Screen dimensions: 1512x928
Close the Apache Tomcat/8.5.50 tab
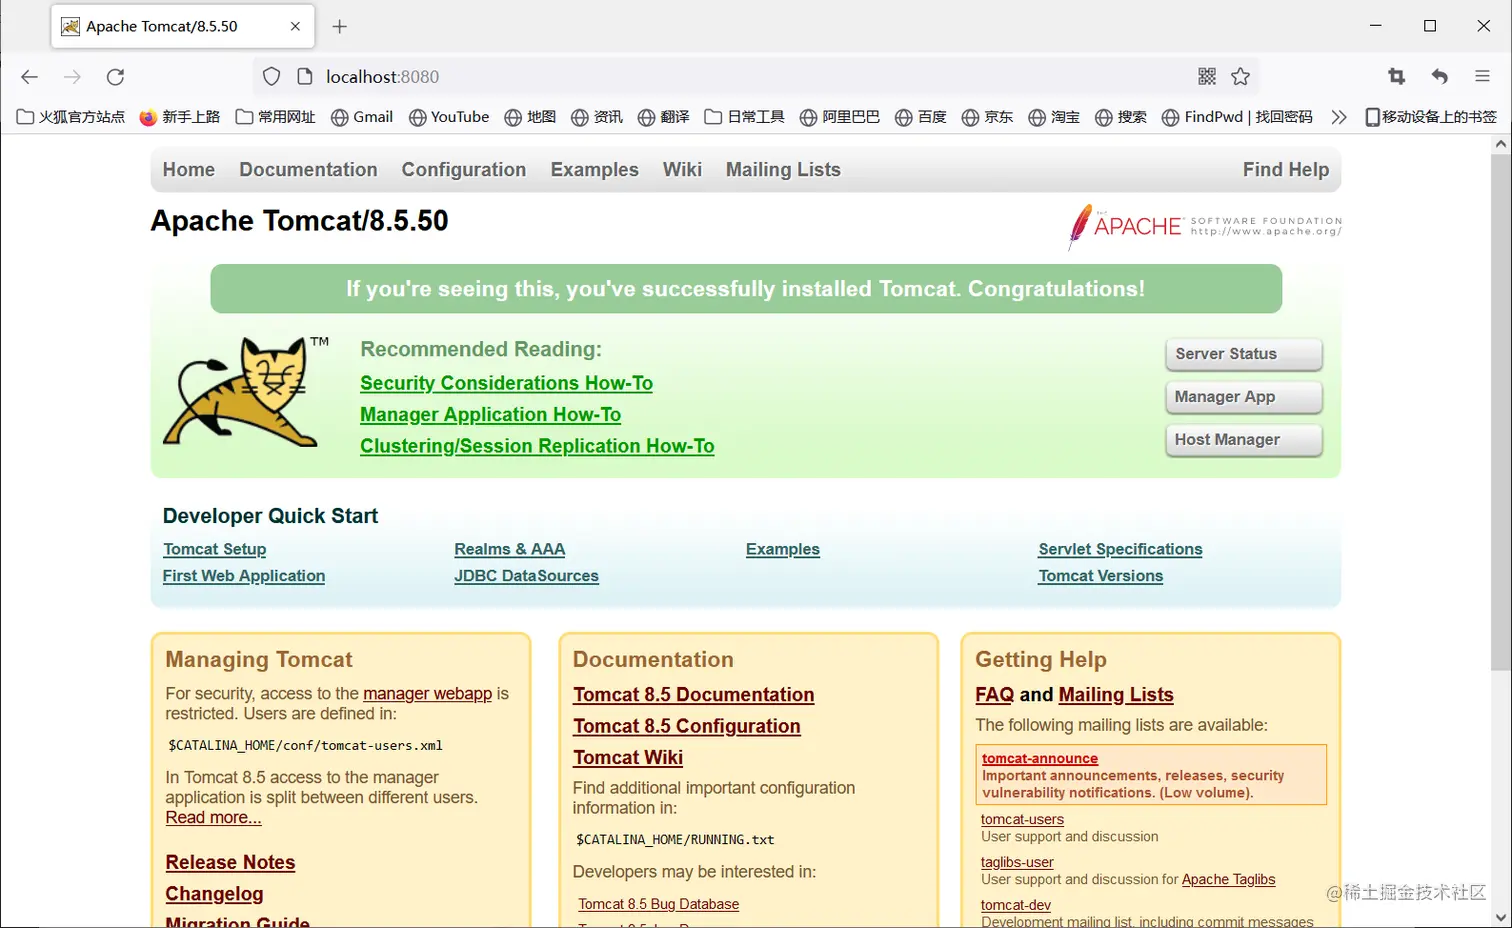295,26
